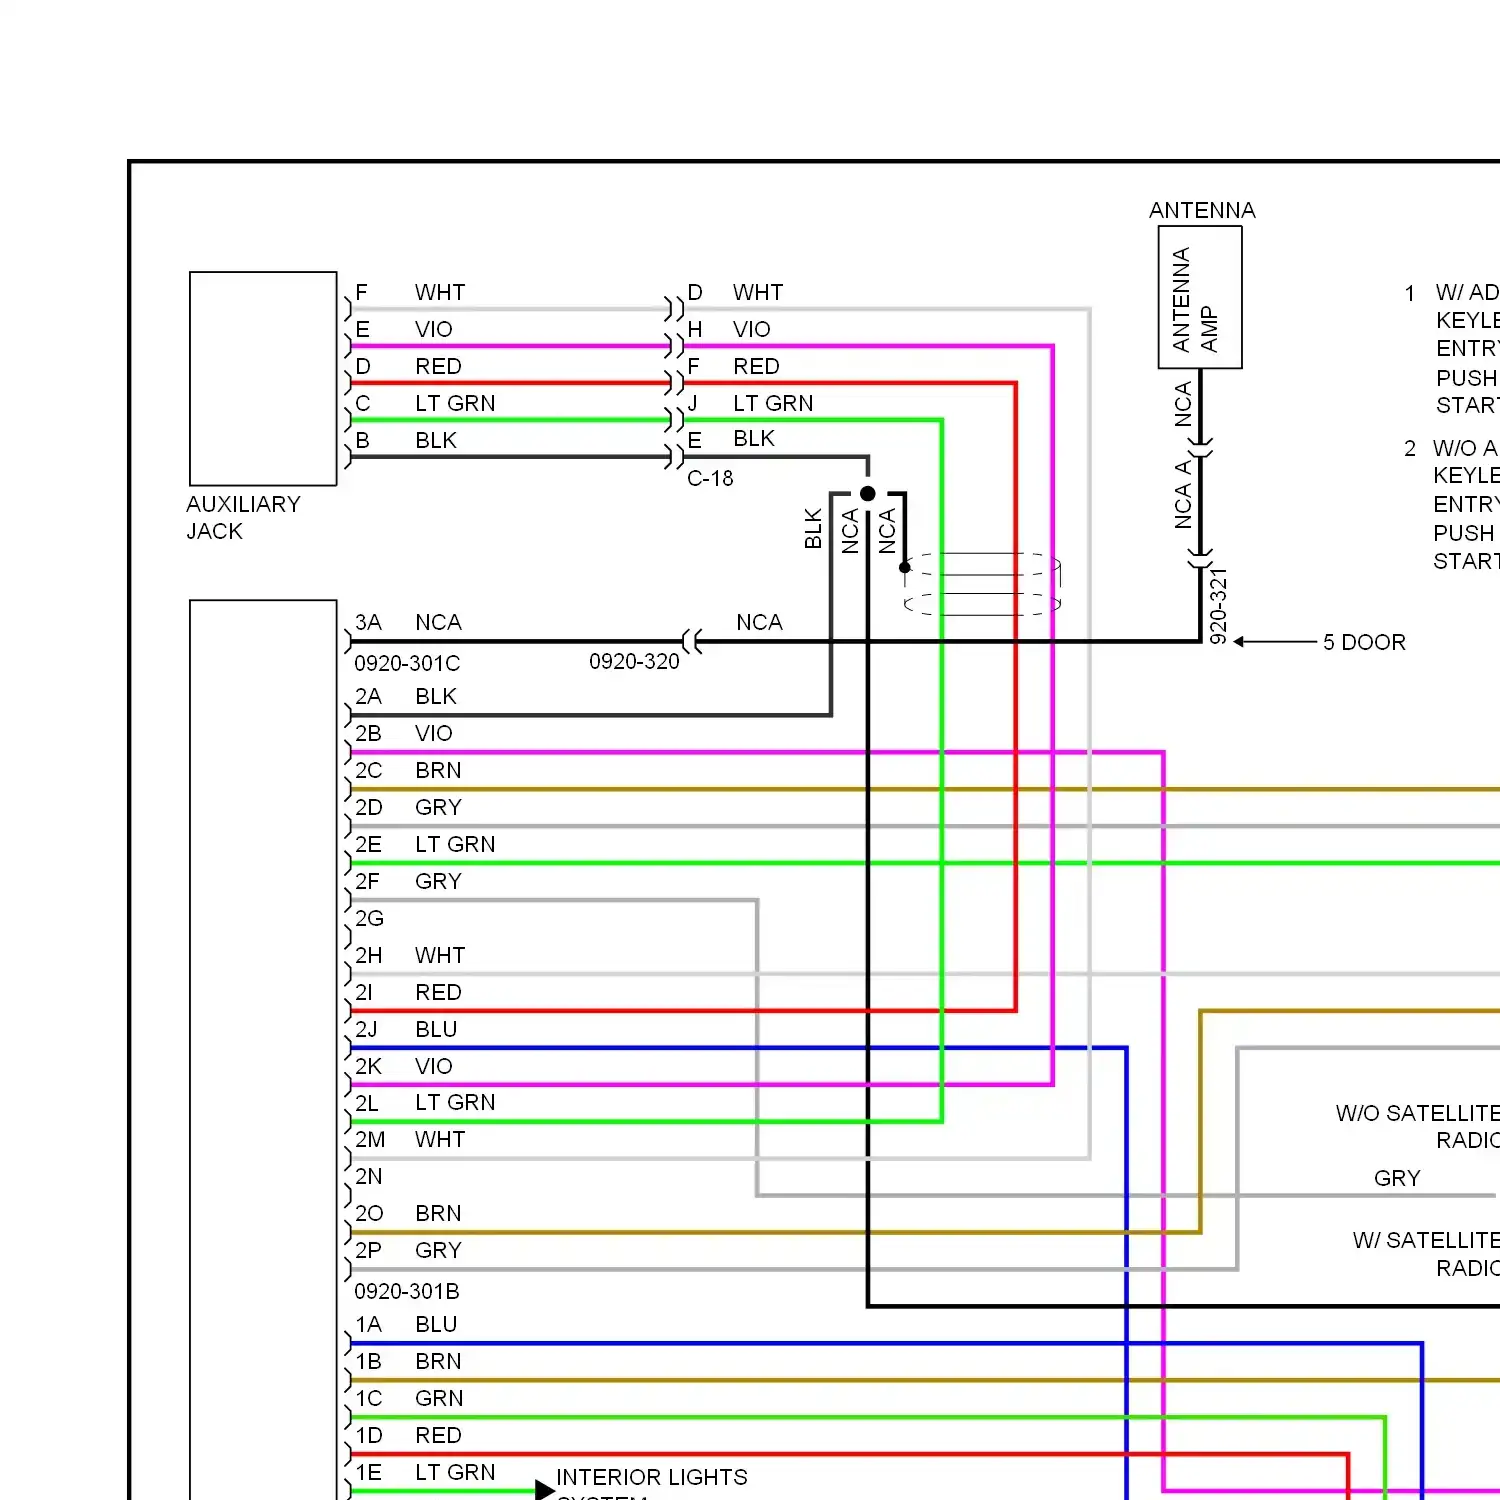
Task: Click C-18 pin F RED label
Action: (x=733, y=366)
